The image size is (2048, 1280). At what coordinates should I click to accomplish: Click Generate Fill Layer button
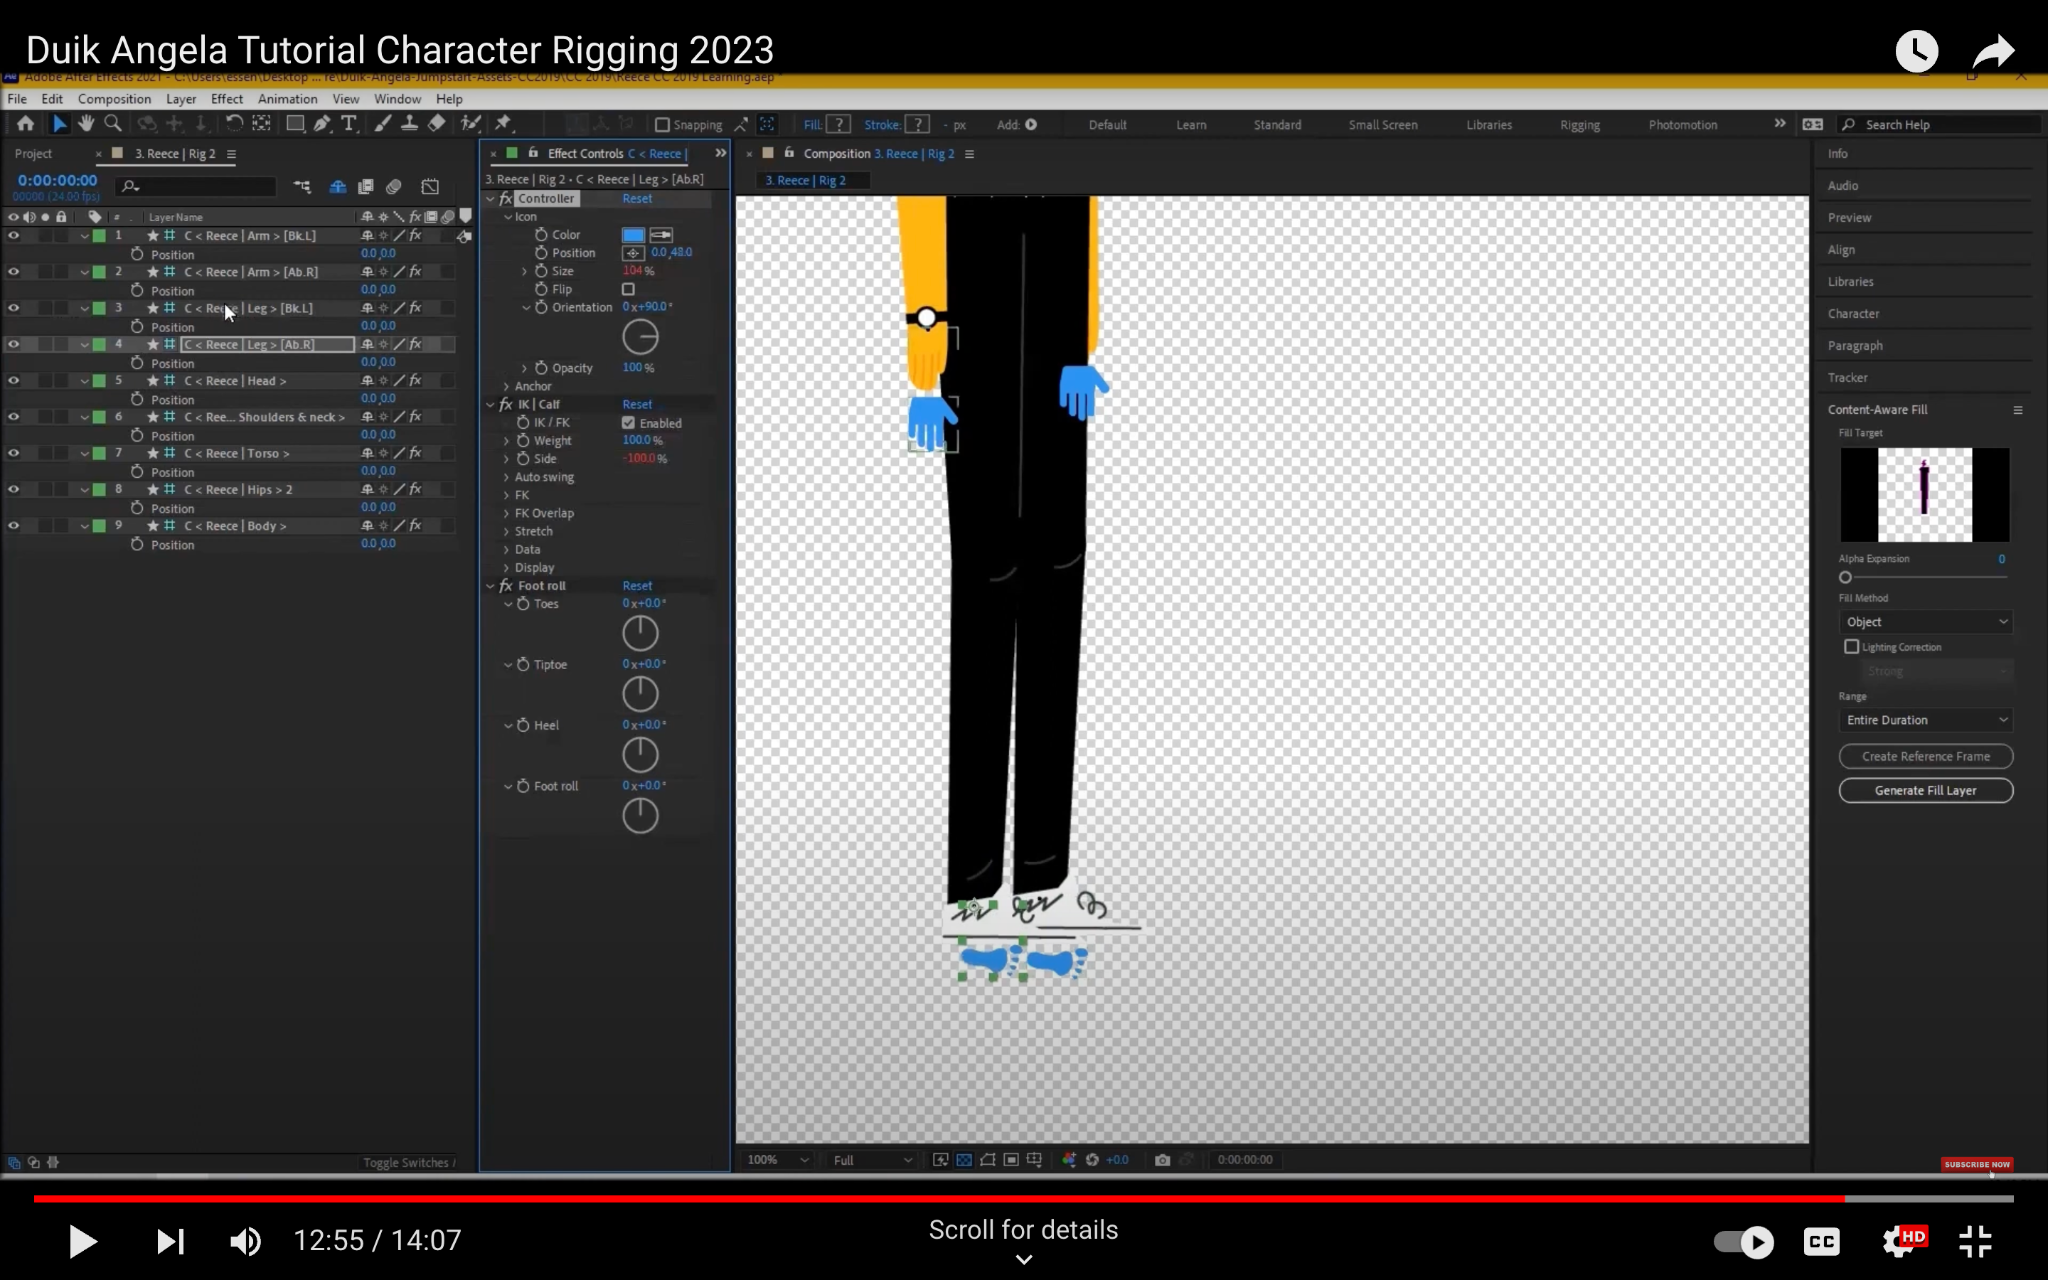coord(1925,790)
